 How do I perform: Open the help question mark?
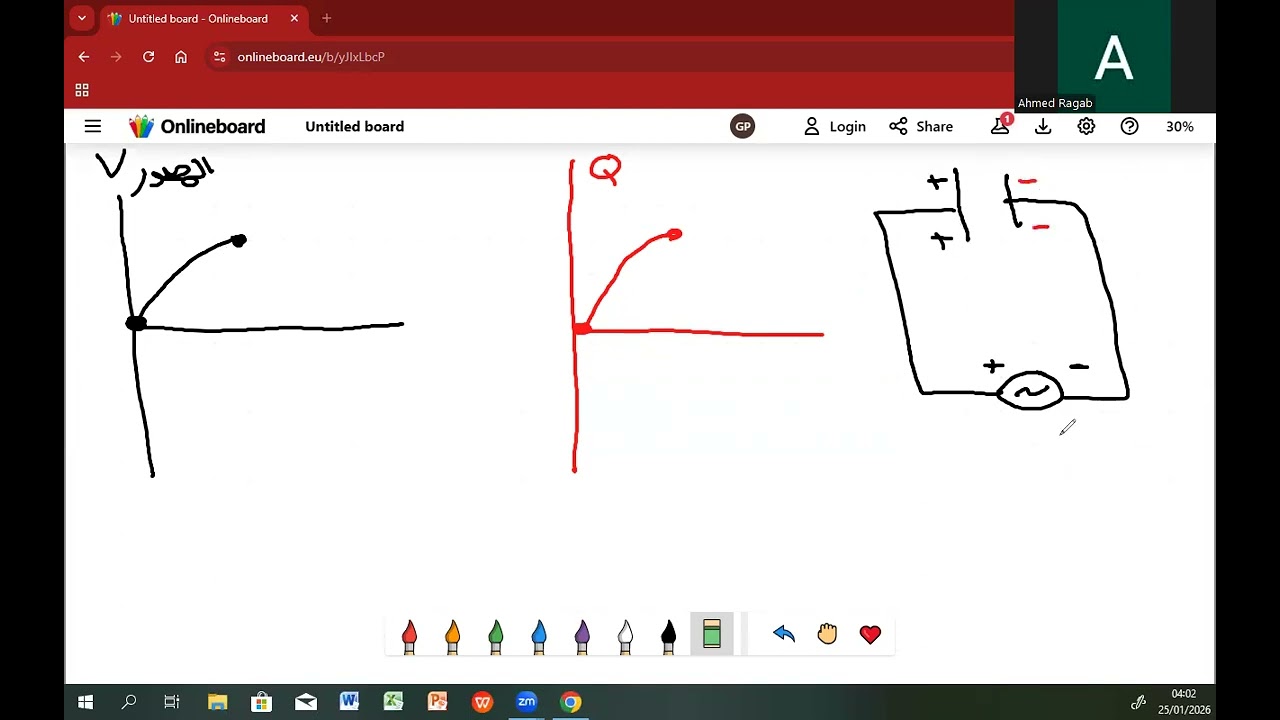[x=1129, y=126]
